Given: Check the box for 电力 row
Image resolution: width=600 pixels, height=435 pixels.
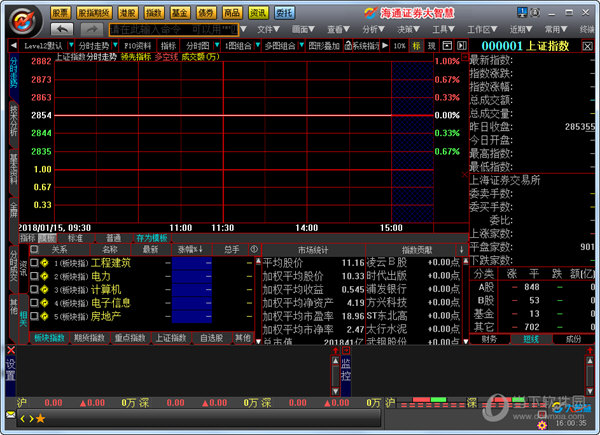Looking at the screenshot, I should click(x=34, y=276).
